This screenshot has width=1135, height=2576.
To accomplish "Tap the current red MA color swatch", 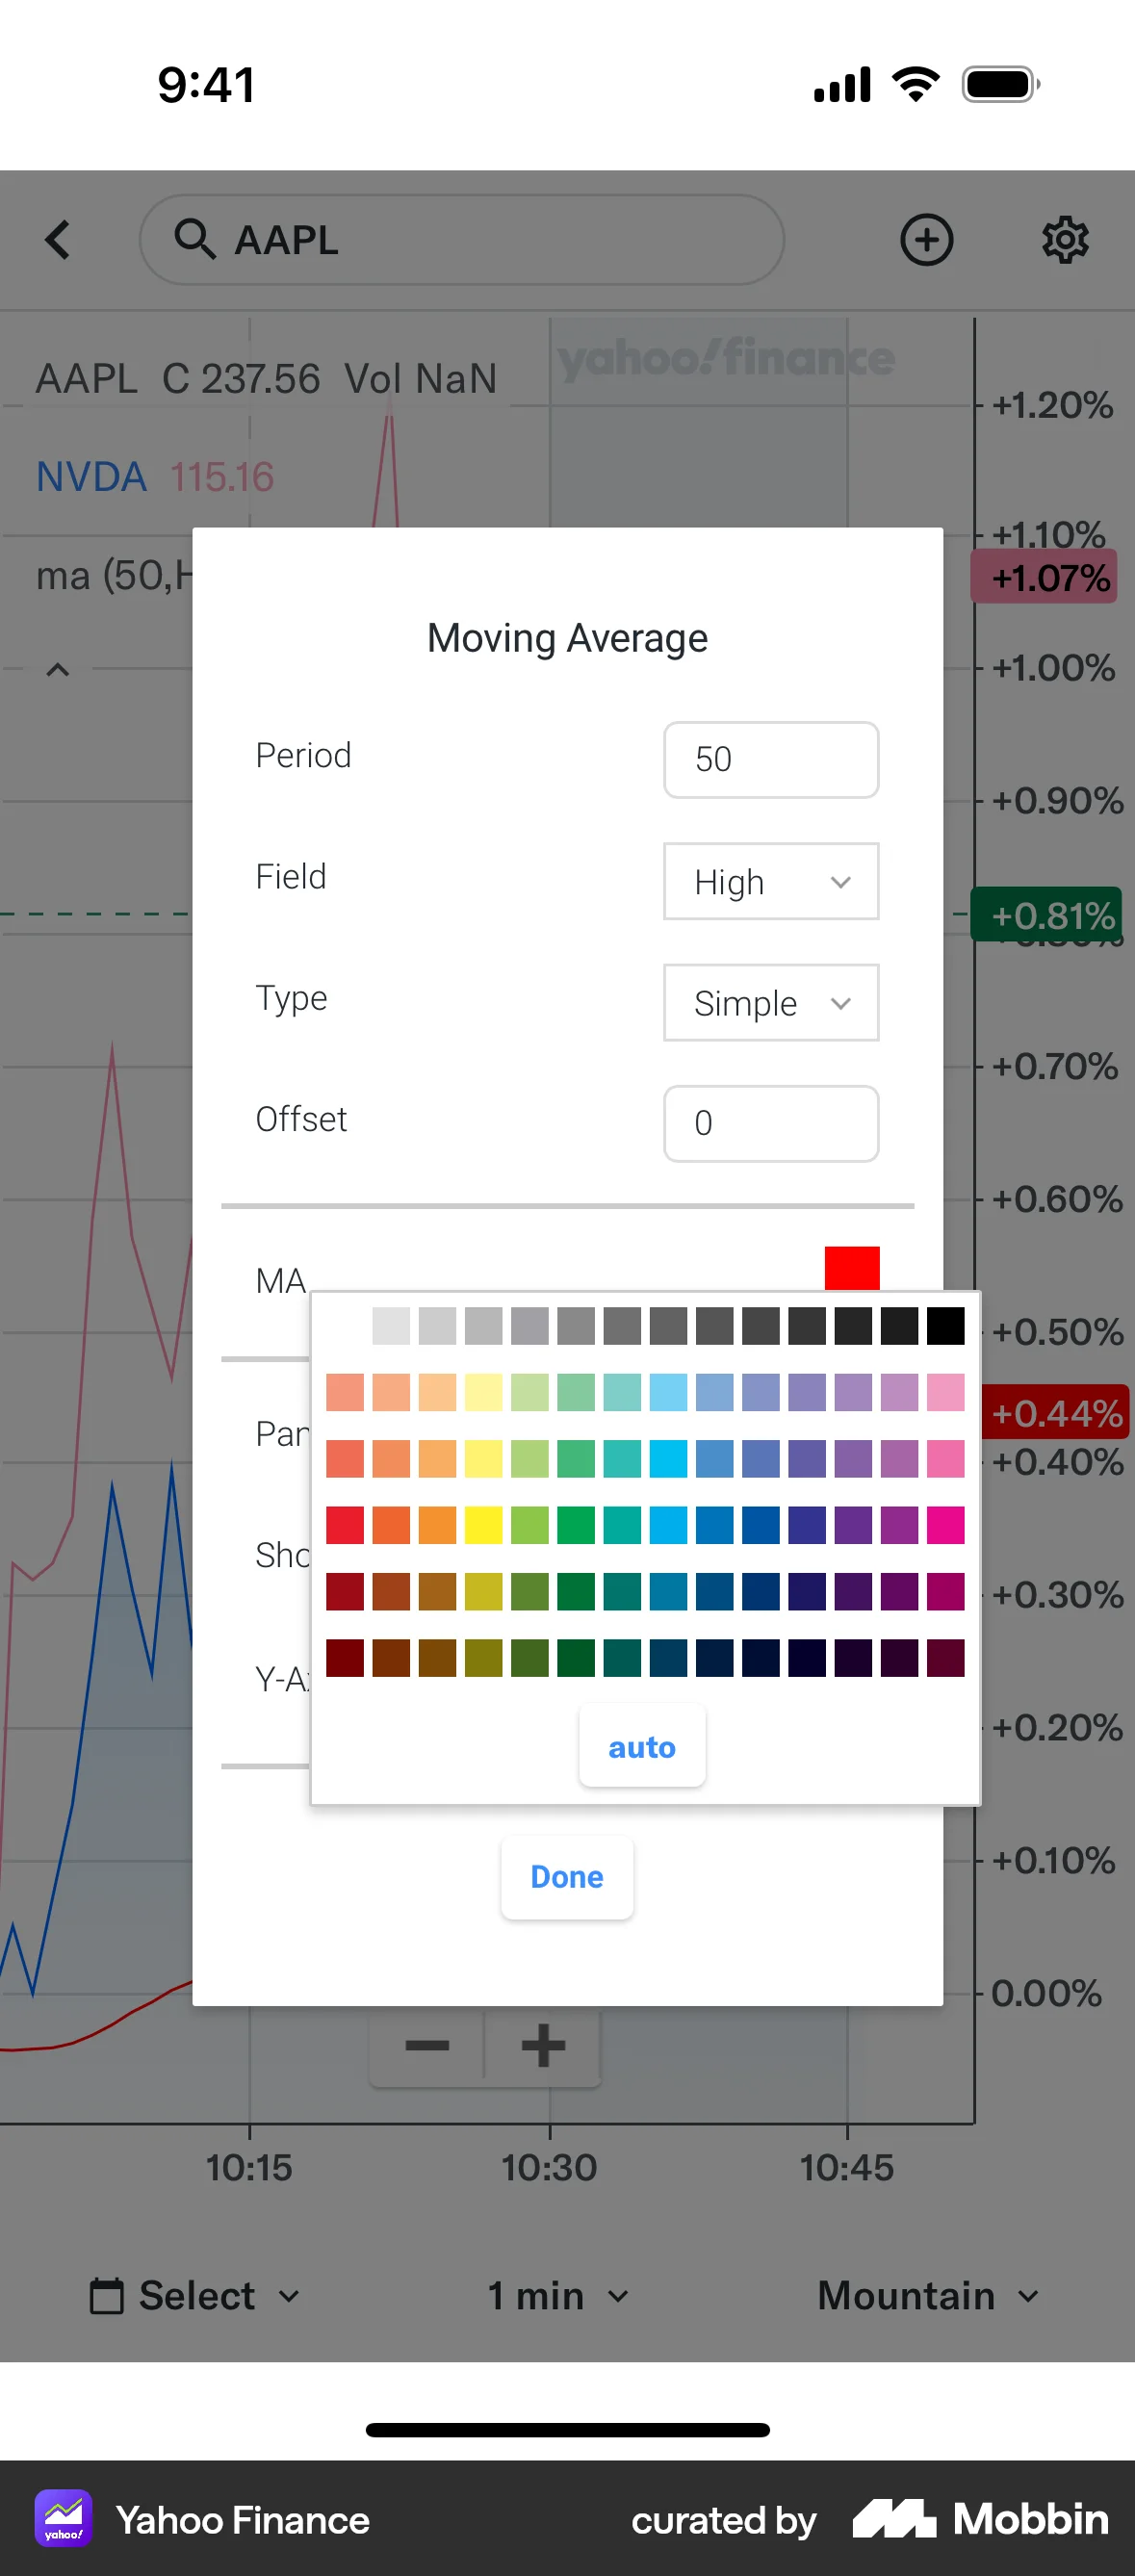I will tap(850, 1267).
